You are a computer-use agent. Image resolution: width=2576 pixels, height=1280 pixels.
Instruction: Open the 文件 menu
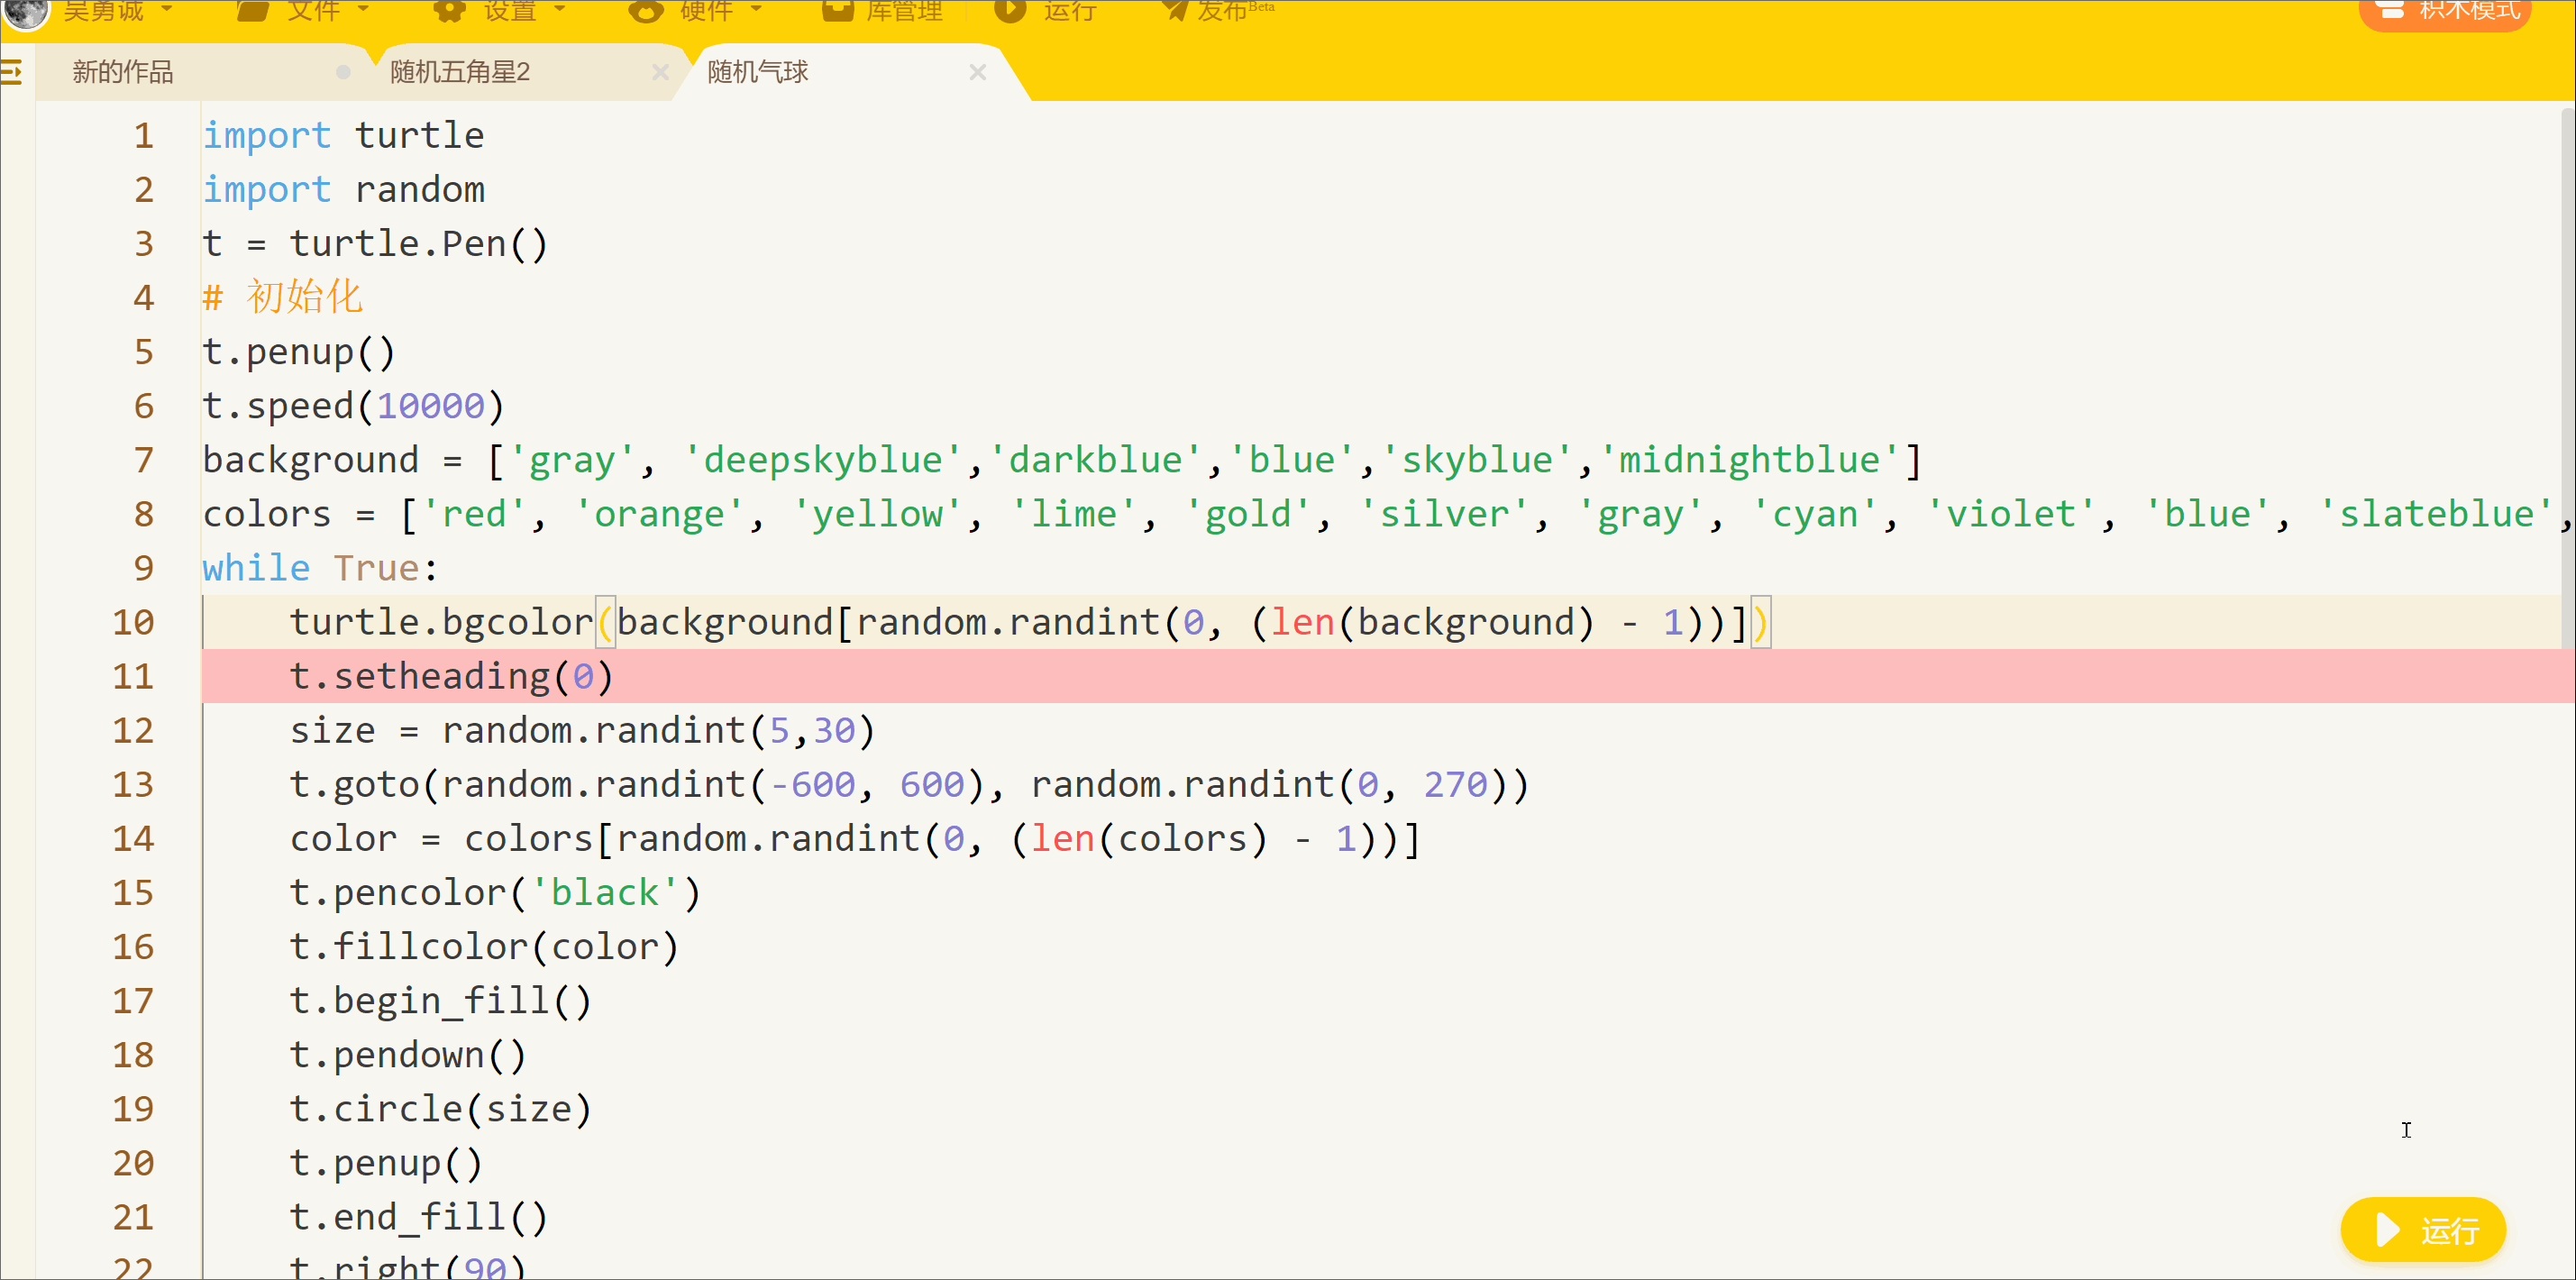(302, 11)
